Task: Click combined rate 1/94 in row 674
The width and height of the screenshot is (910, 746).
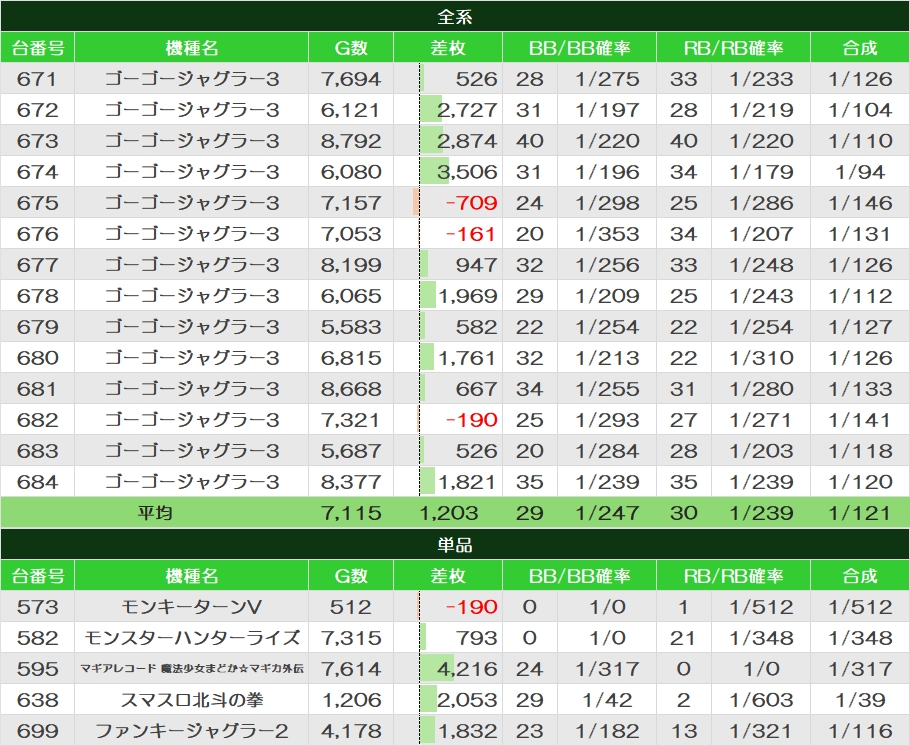Action: pyautogui.click(x=860, y=172)
